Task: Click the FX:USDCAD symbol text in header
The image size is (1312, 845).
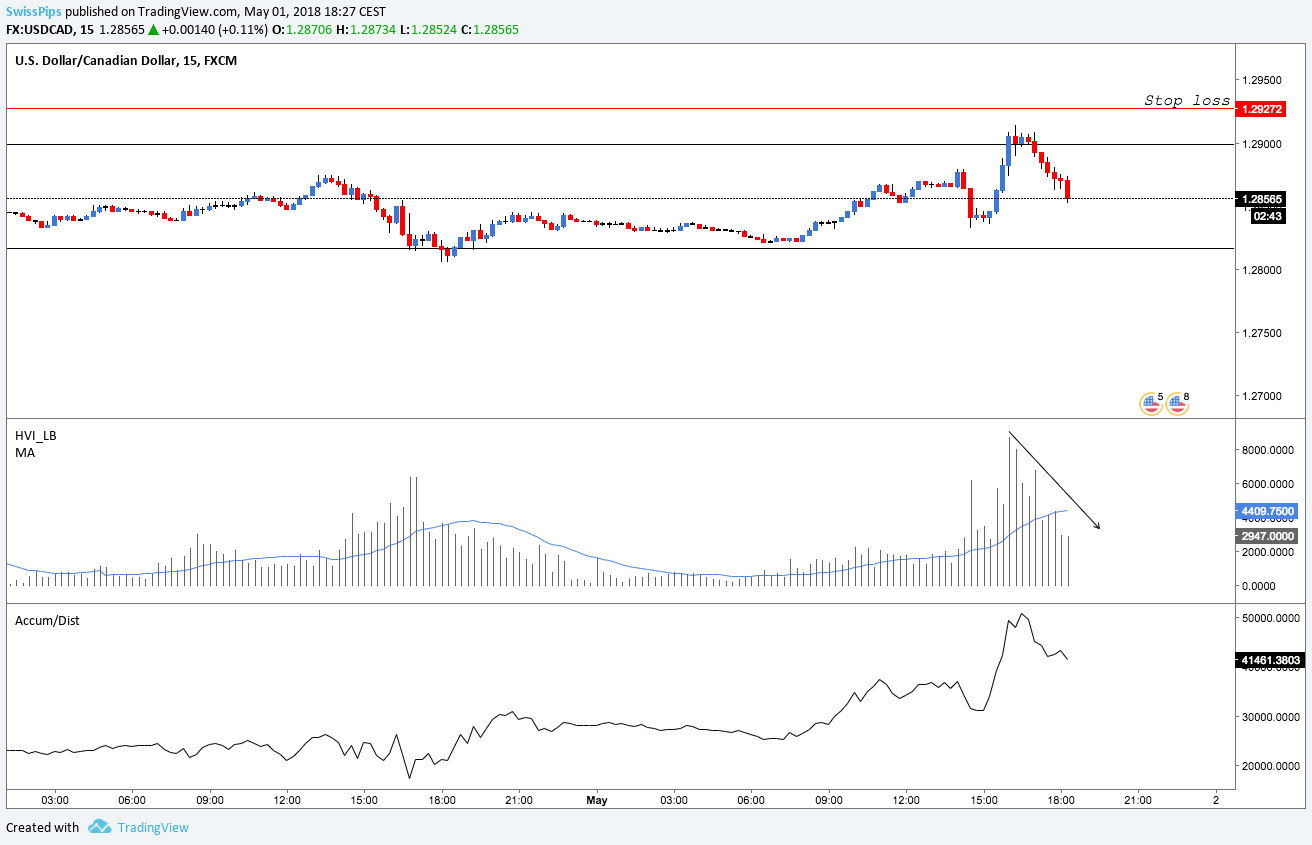Action: pos(40,30)
